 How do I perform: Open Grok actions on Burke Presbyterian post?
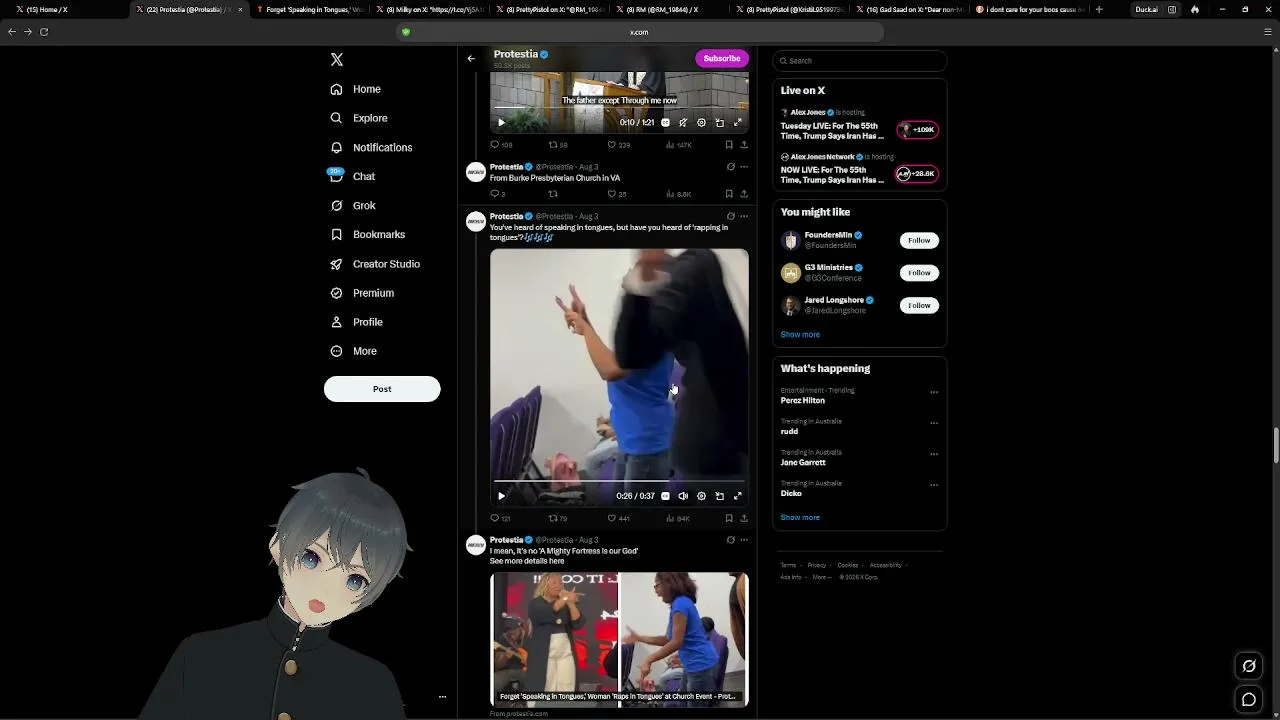730,167
